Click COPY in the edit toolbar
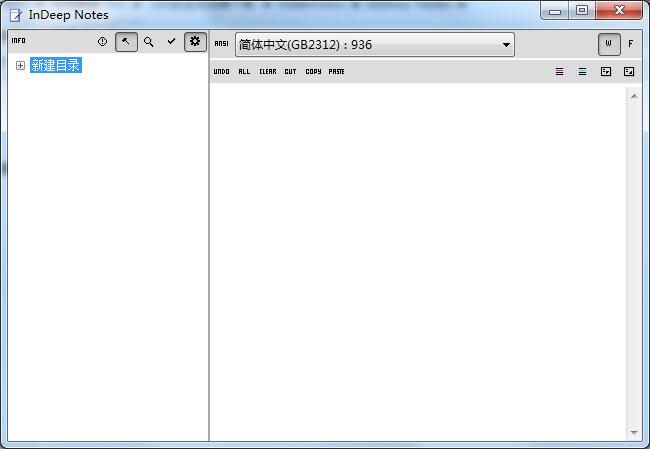This screenshot has width=650, height=449. (x=313, y=72)
